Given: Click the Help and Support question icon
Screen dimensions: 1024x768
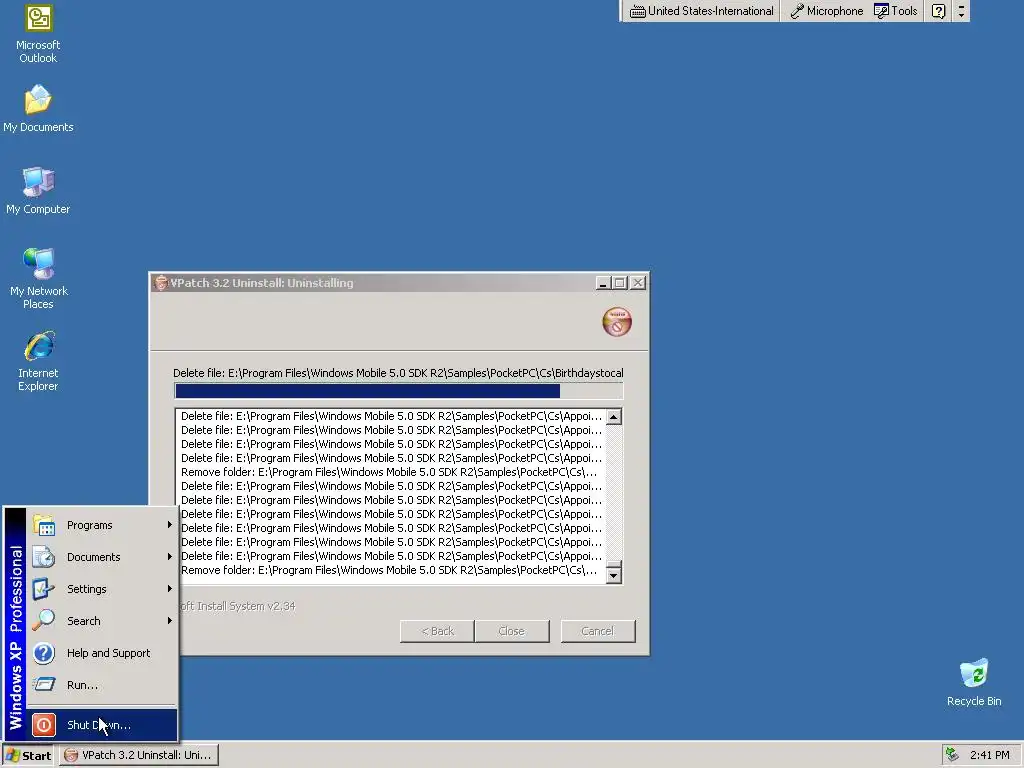Looking at the screenshot, I should (x=44, y=653).
